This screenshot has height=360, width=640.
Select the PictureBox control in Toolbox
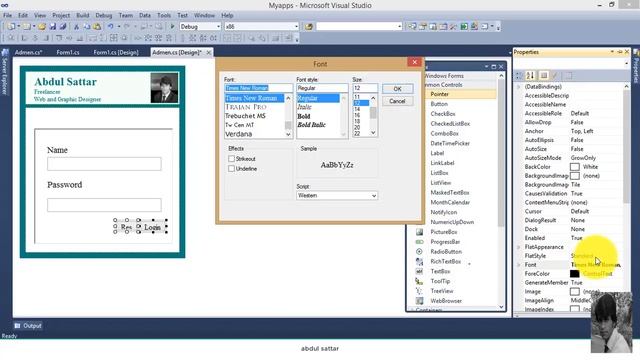click(x=444, y=232)
